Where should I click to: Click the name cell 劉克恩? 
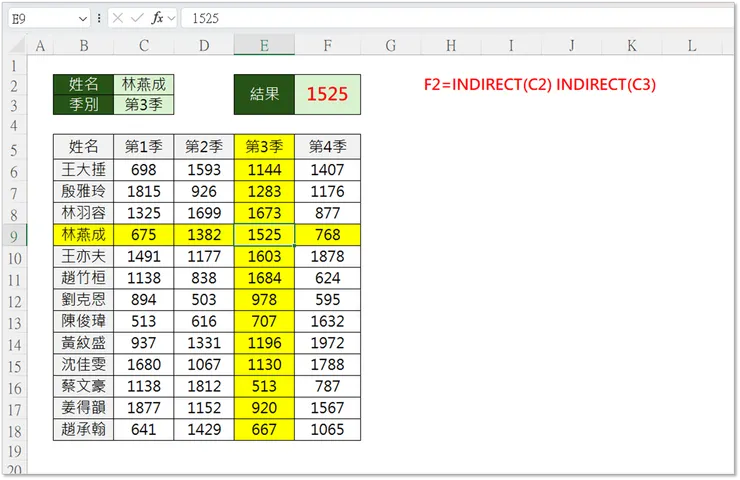(84, 300)
